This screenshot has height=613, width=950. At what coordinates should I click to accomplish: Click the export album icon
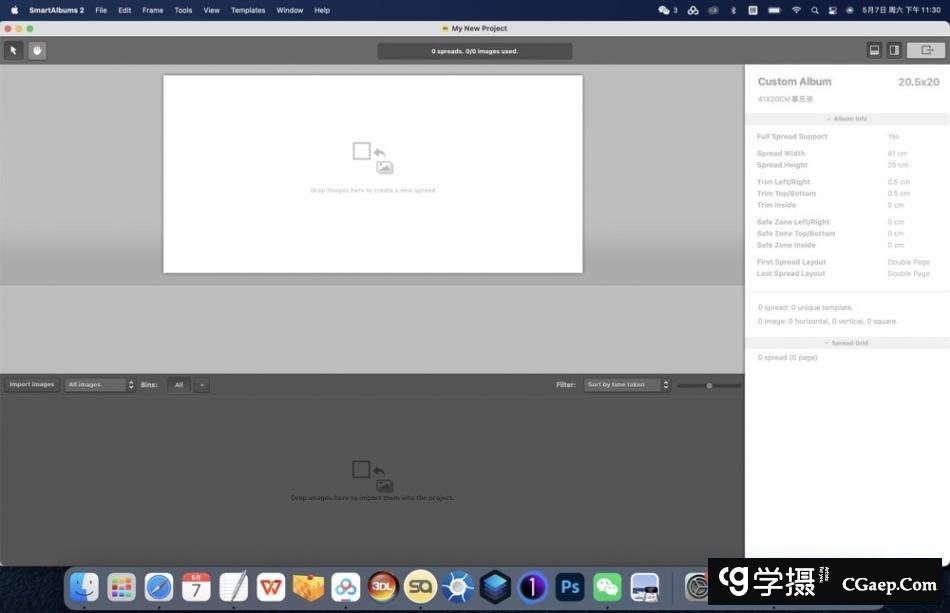(x=926, y=50)
